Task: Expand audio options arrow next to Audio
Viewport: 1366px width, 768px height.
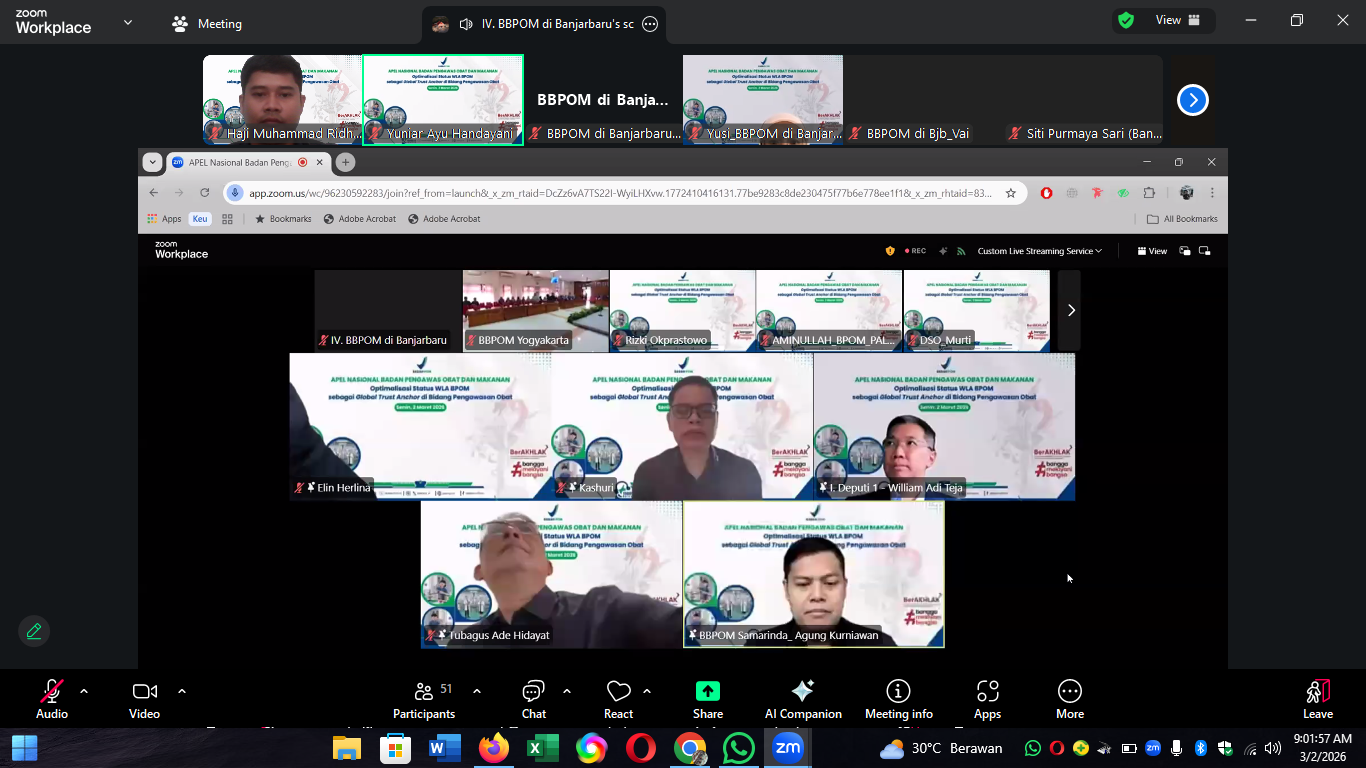Action: [x=84, y=691]
